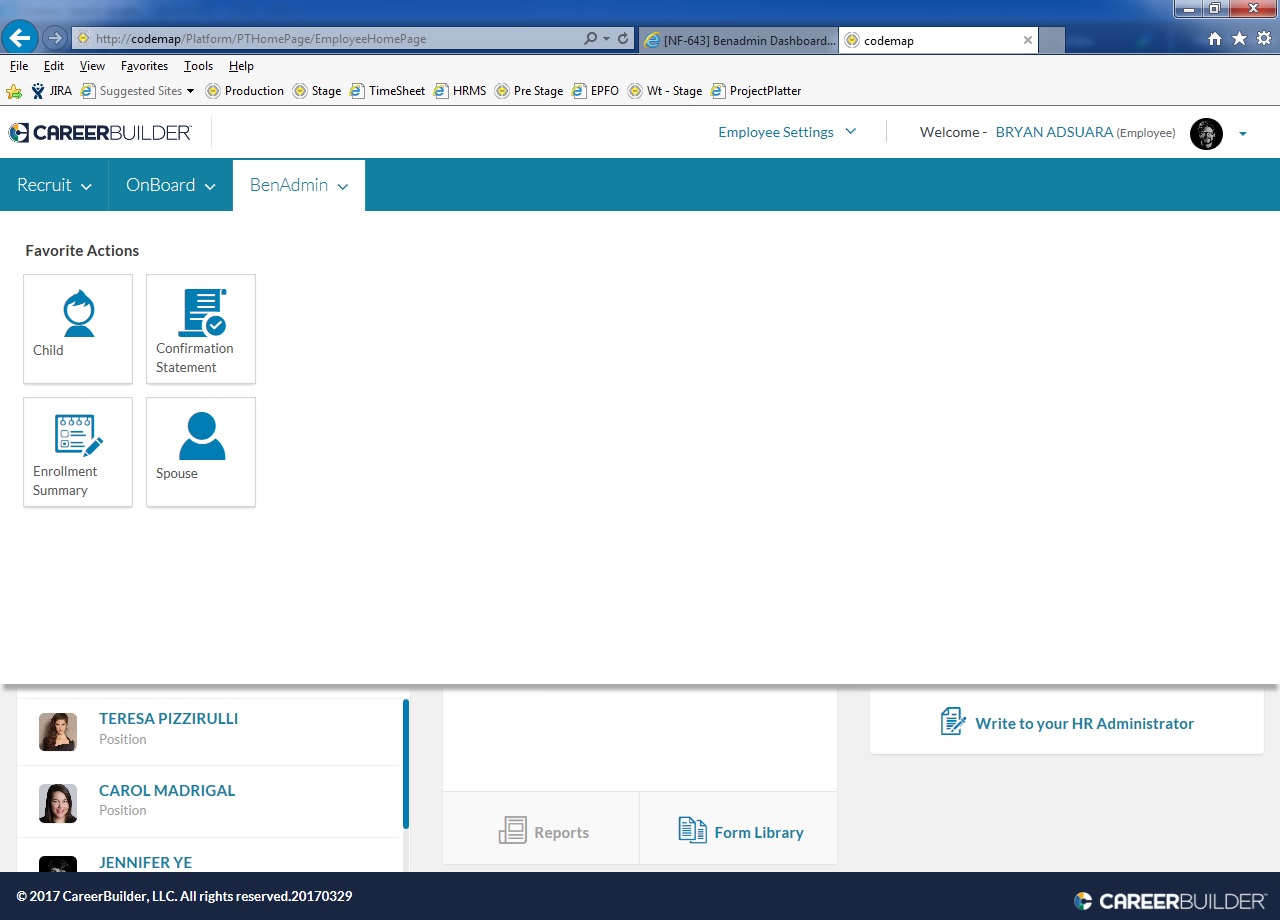Image resolution: width=1280 pixels, height=920 pixels.
Task: Refresh the page using the reload icon
Action: coord(623,39)
